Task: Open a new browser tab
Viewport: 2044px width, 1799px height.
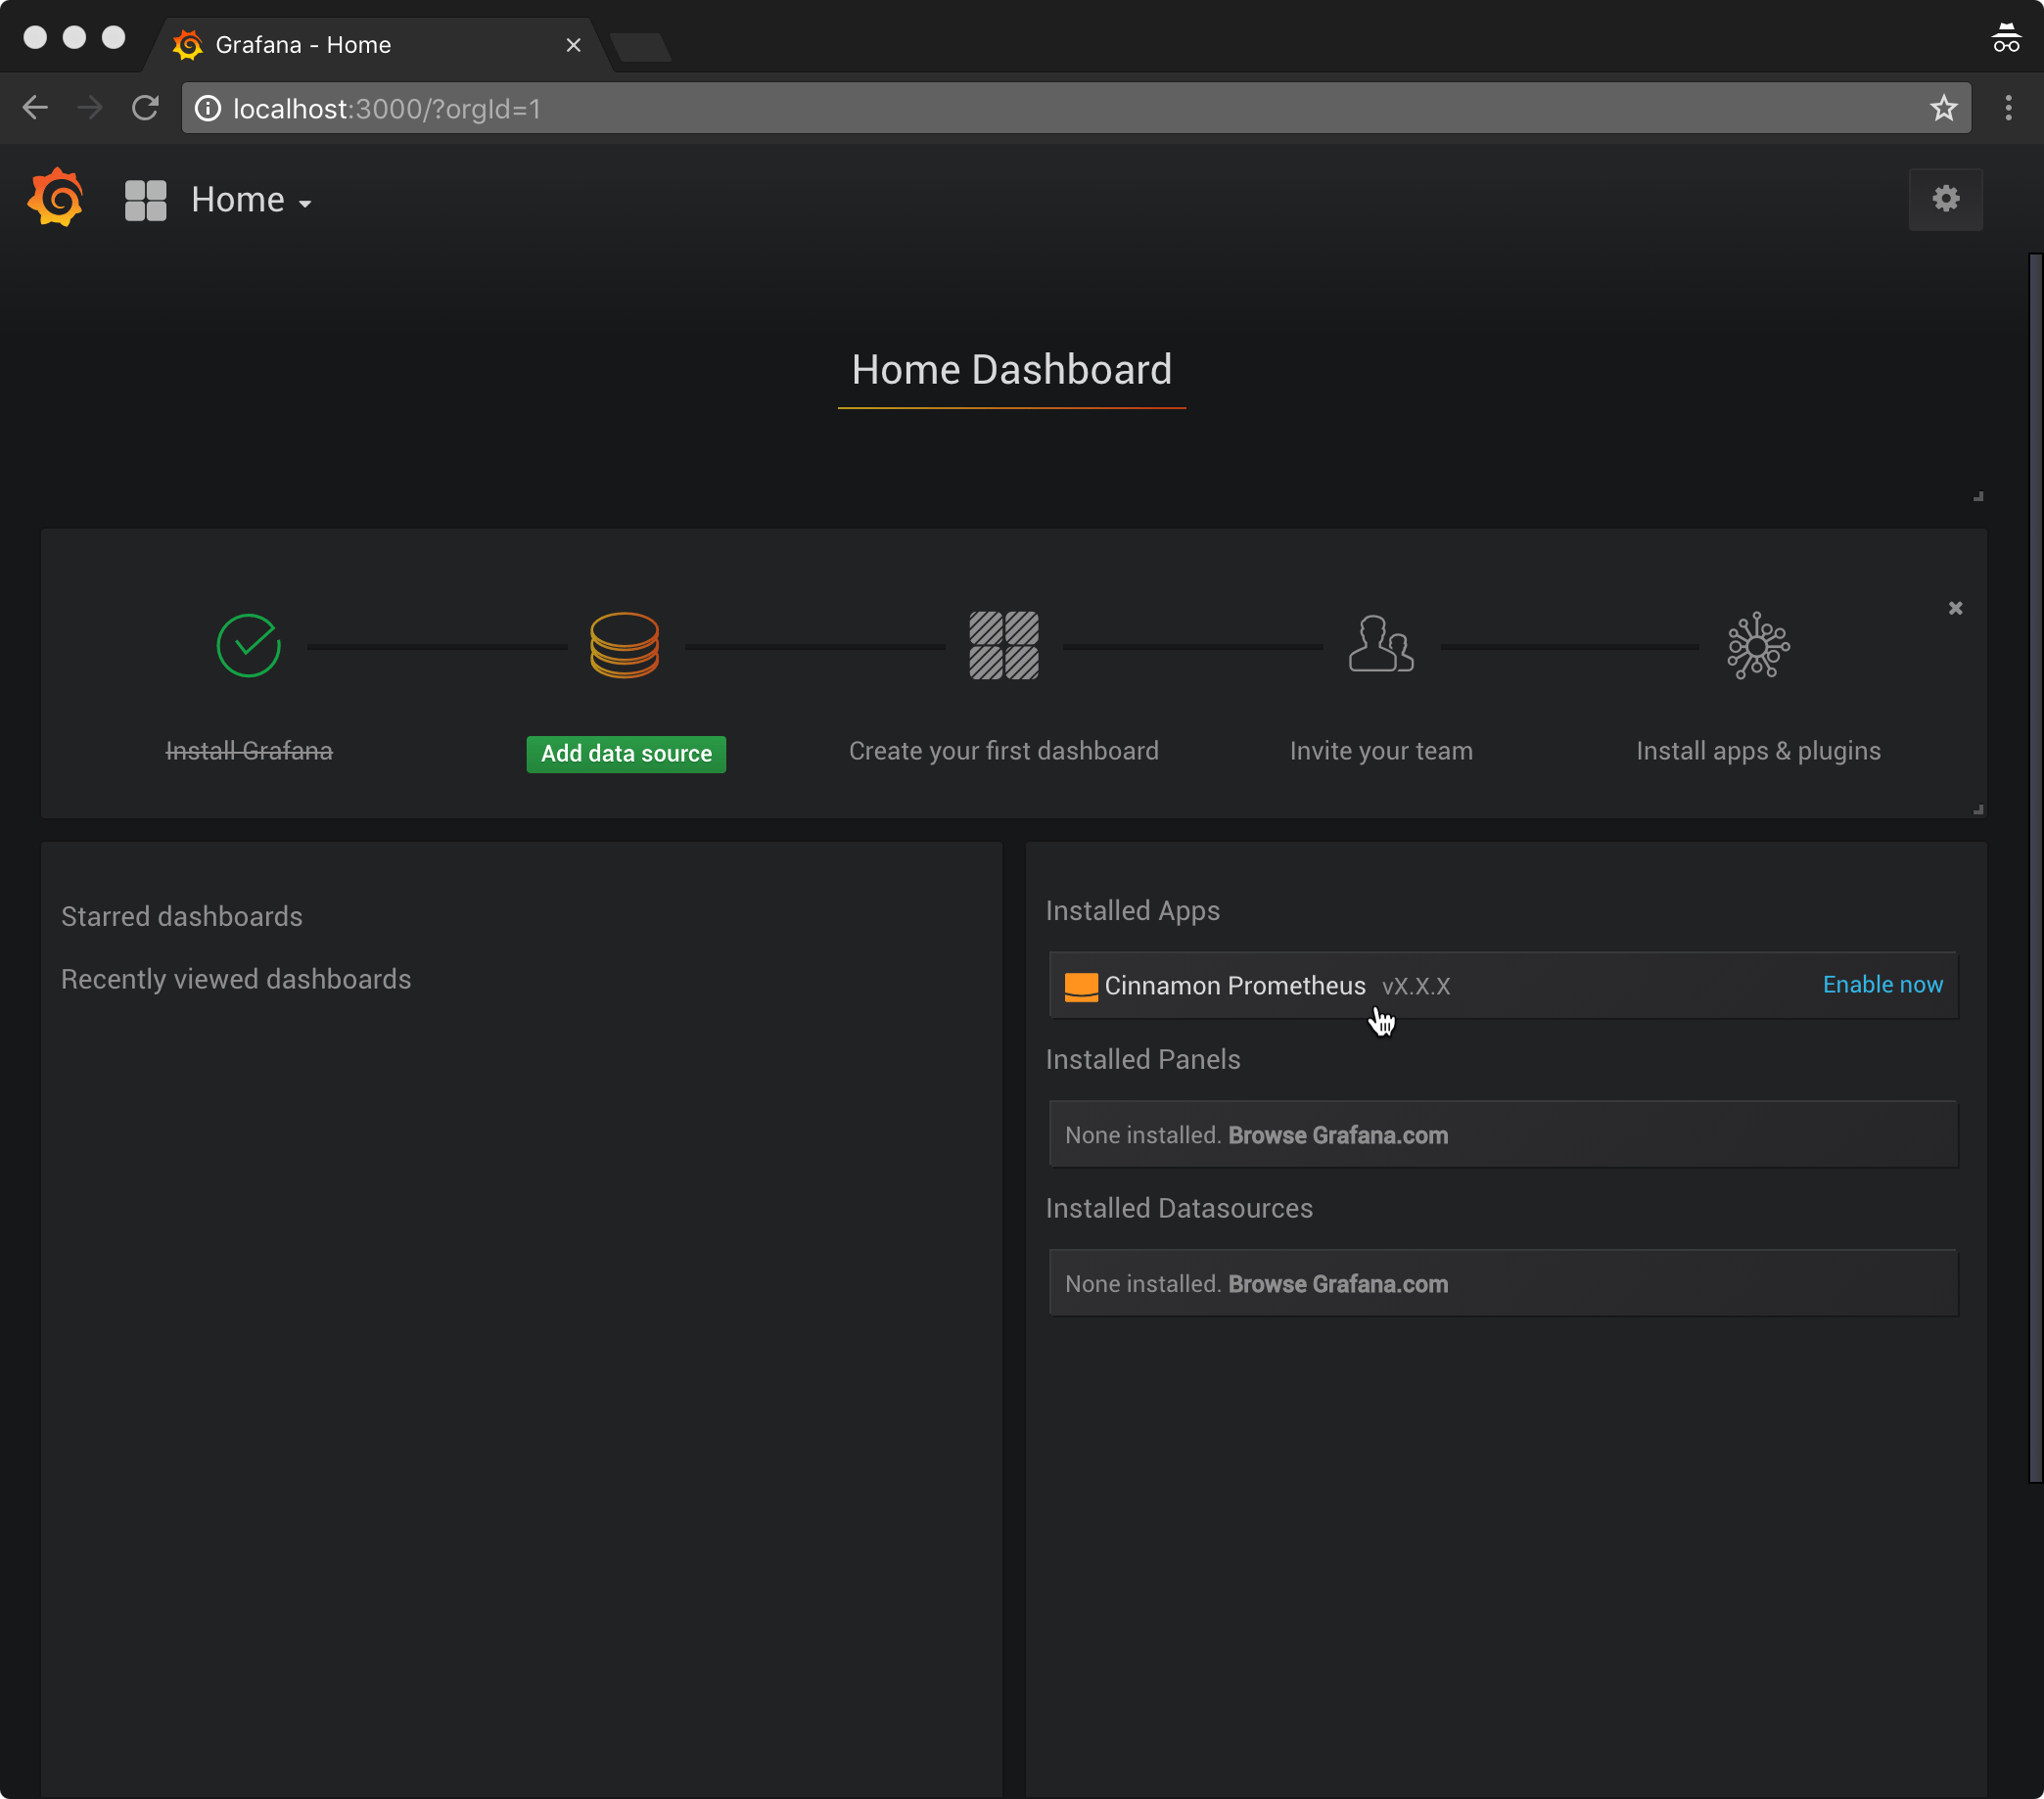Action: coord(640,47)
